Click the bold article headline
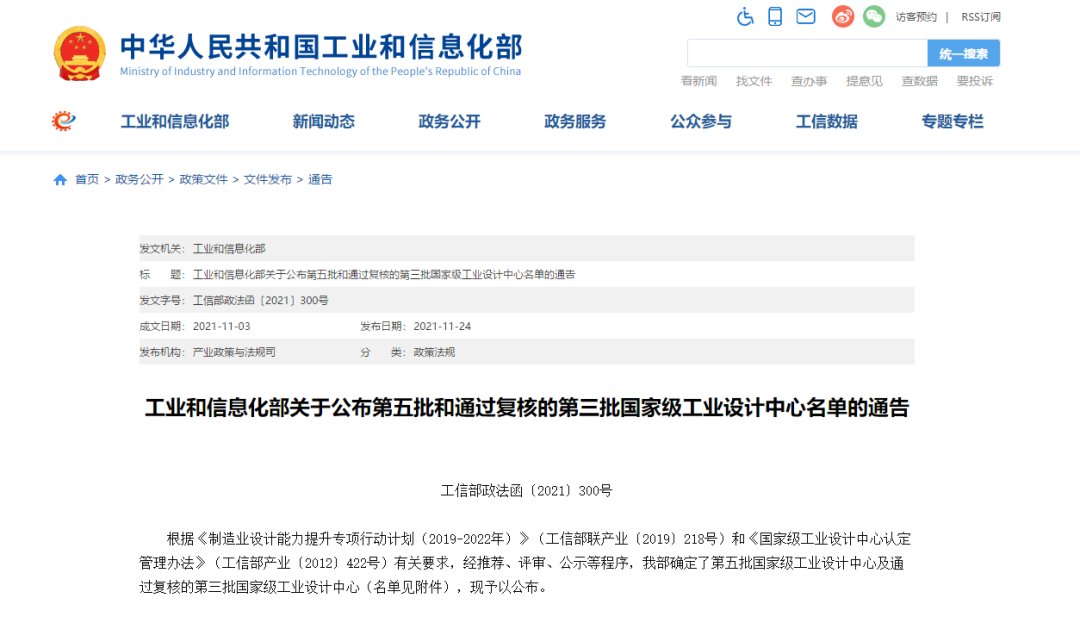 [527, 408]
